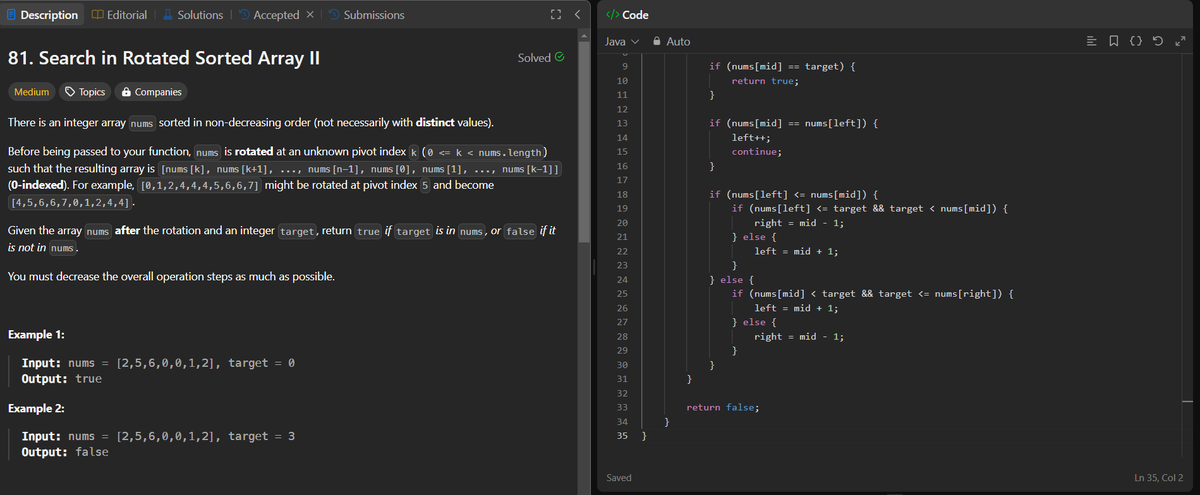Click line number 33 in the gutter
Viewport: 1200px width, 495px height.
pyautogui.click(x=622, y=407)
